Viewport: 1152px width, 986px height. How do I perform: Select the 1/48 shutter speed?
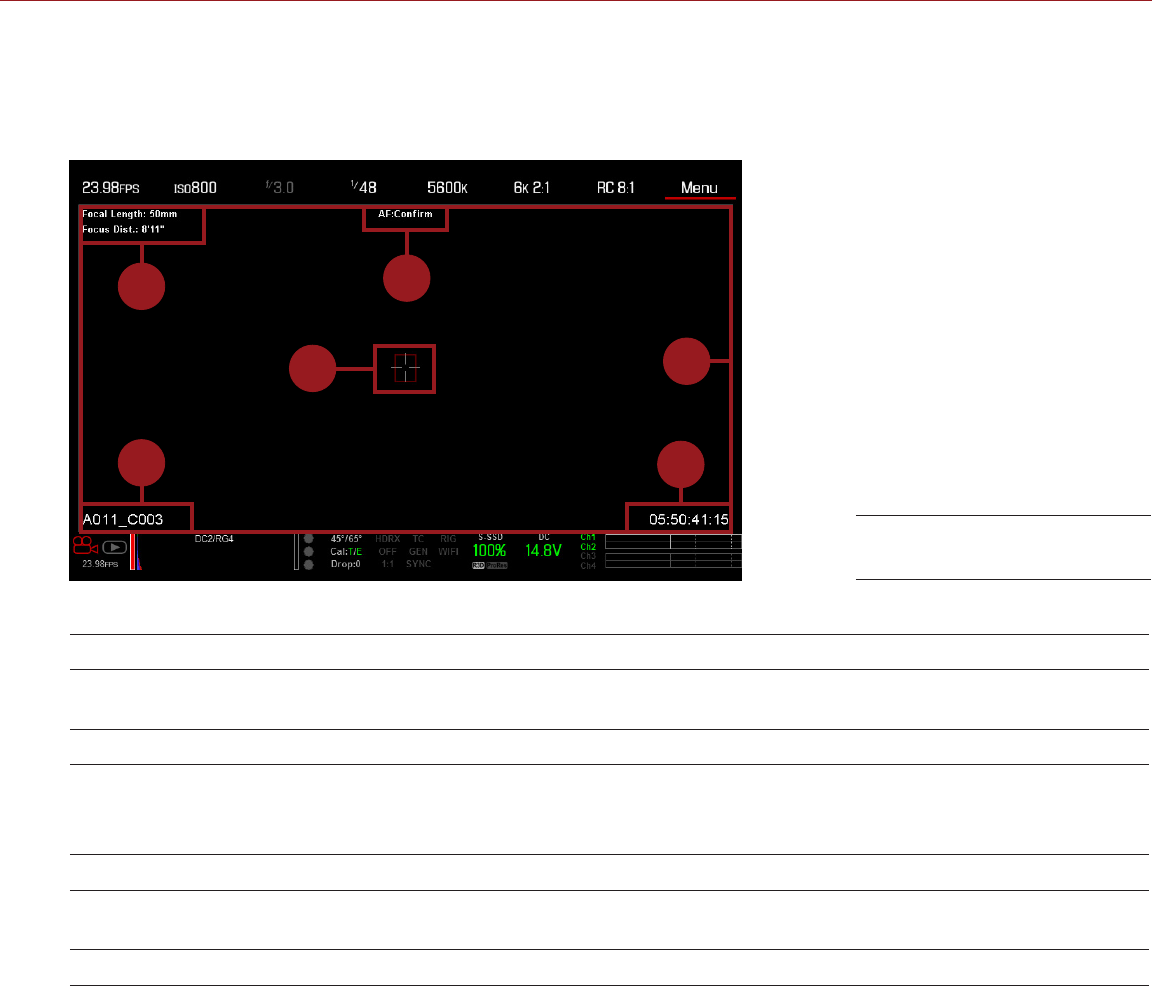(x=364, y=188)
